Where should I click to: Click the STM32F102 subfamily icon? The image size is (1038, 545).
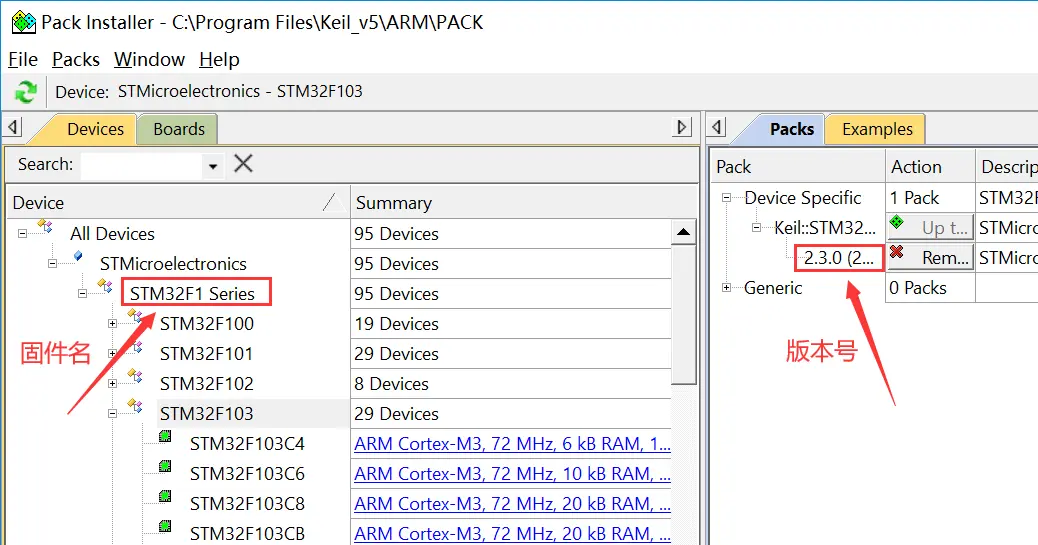point(135,376)
